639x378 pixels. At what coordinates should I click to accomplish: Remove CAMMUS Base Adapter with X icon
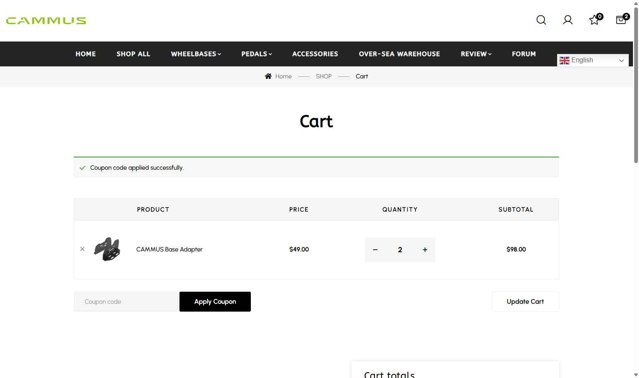(x=82, y=249)
